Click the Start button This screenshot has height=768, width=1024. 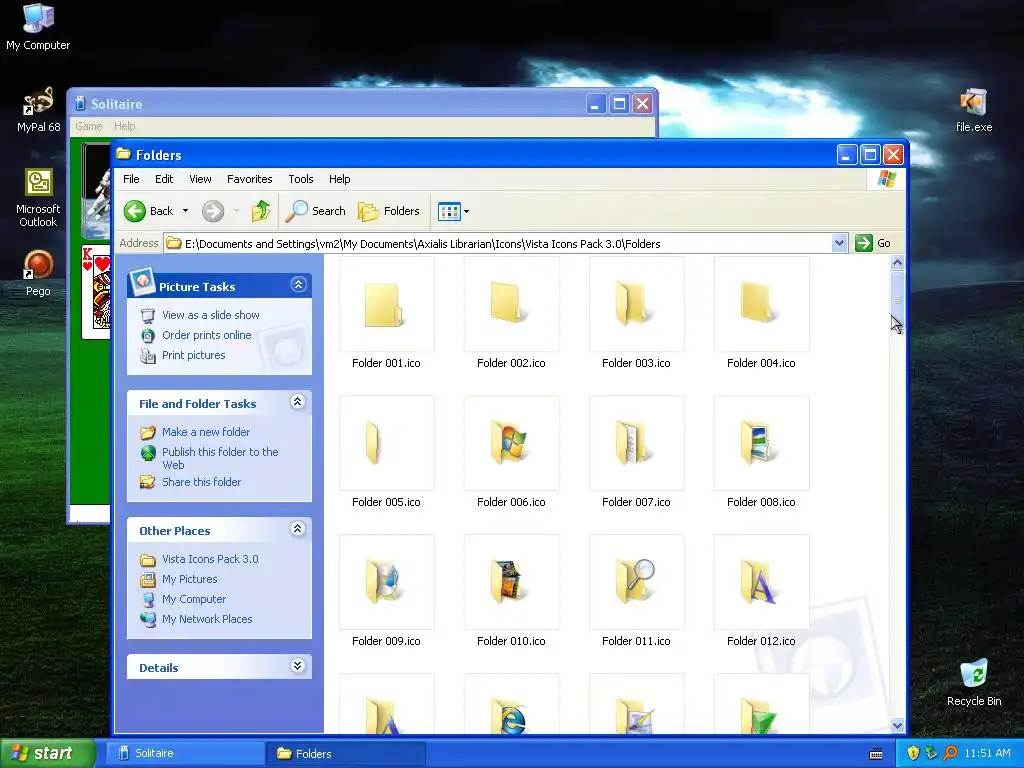[x=47, y=753]
